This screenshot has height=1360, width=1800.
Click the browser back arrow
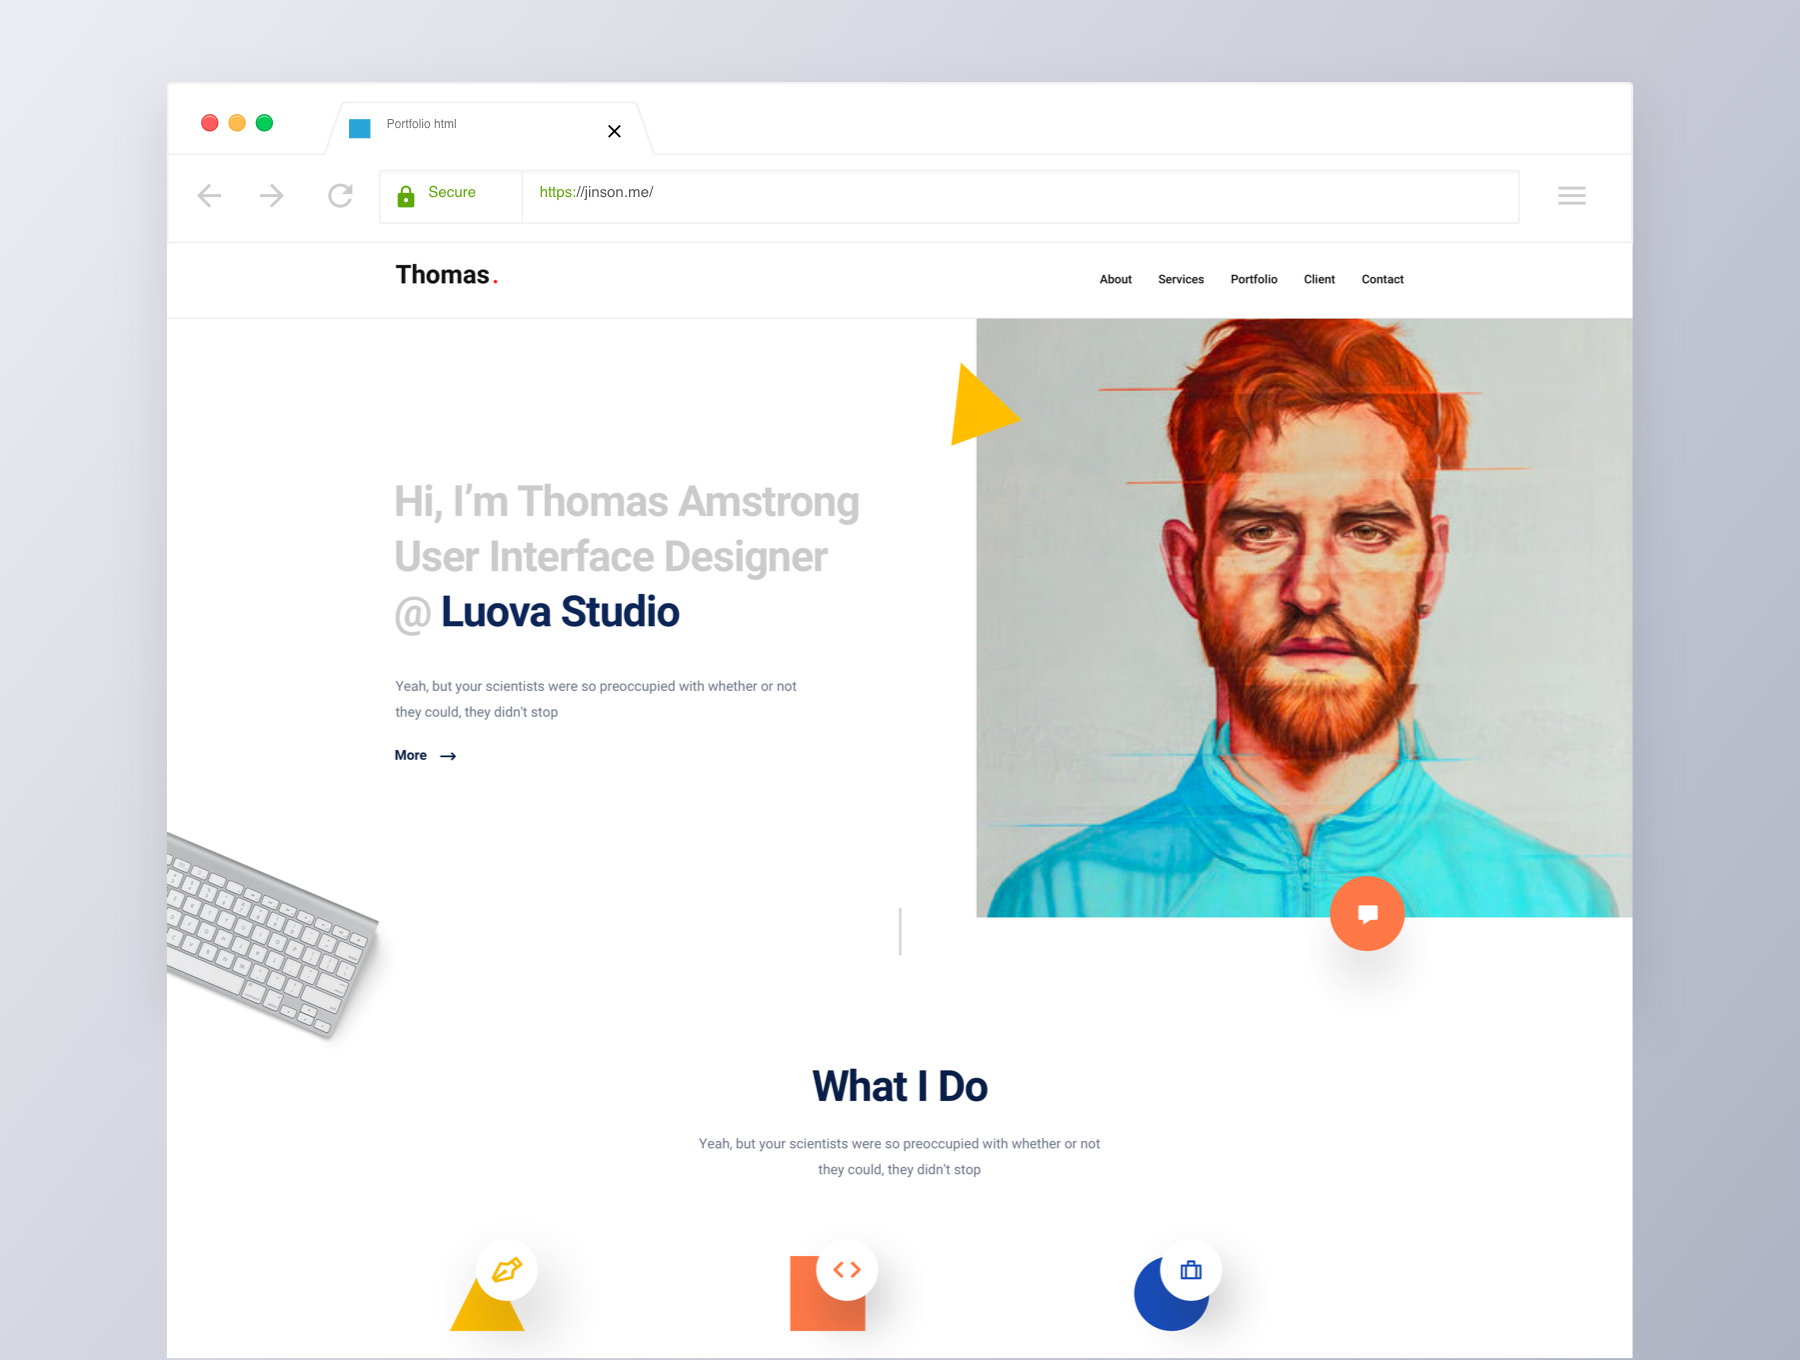[x=209, y=195]
